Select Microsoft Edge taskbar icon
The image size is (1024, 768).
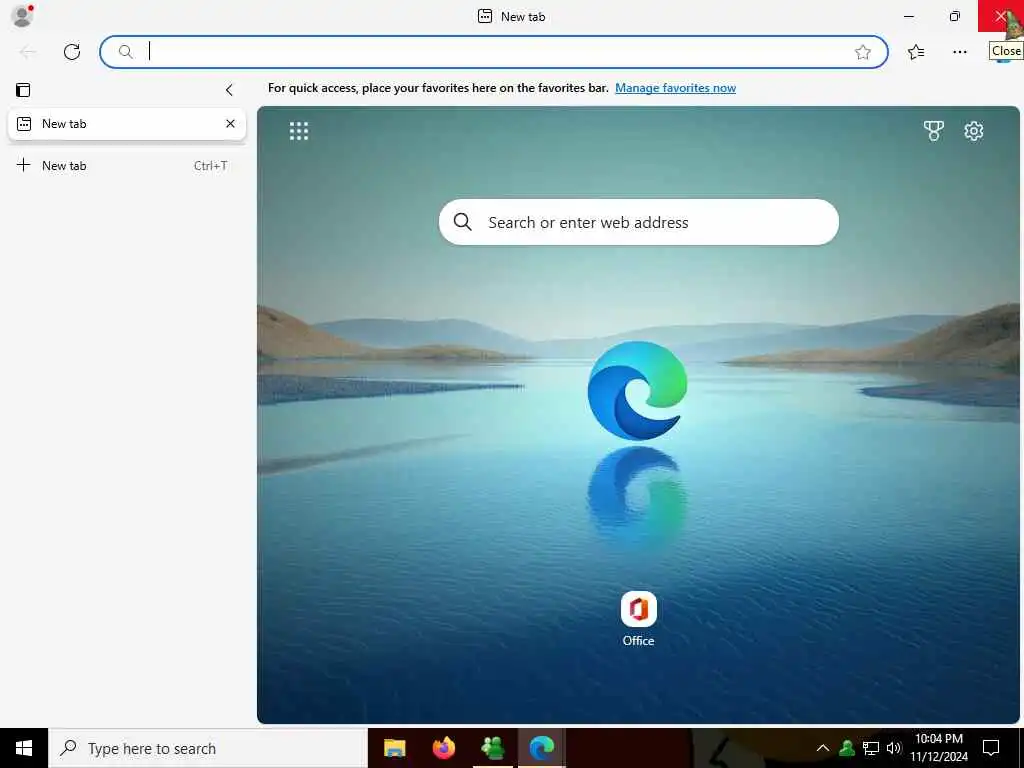542,748
